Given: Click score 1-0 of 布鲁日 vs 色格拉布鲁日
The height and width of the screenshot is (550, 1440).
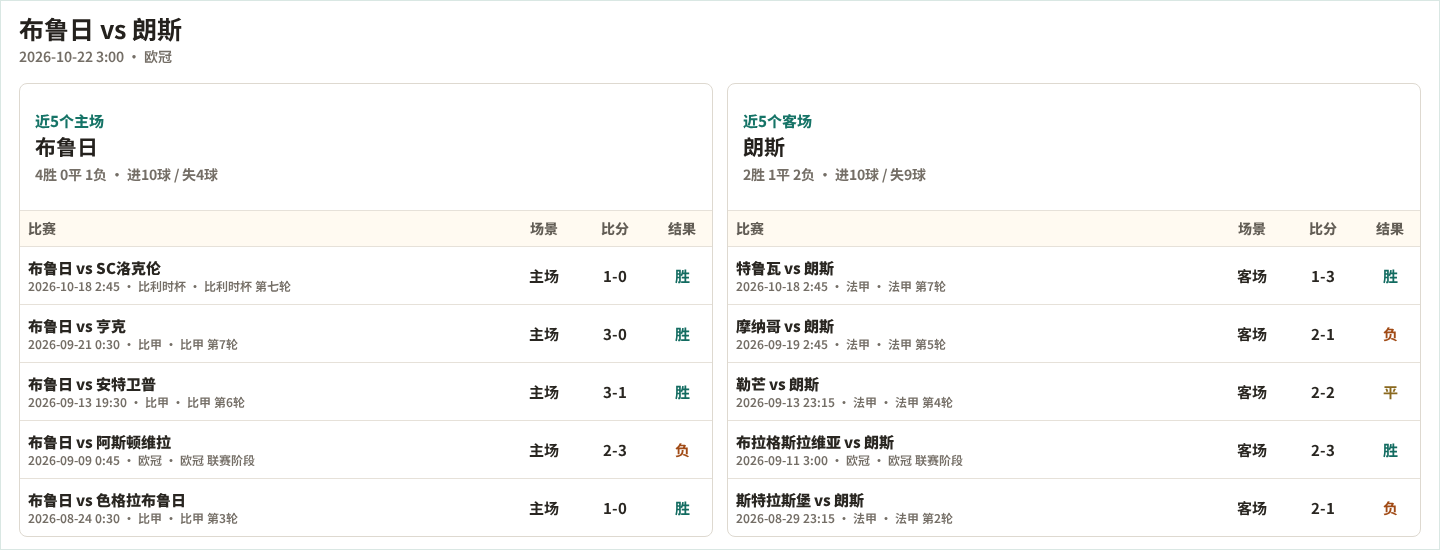Looking at the screenshot, I should pyautogui.click(x=615, y=508).
